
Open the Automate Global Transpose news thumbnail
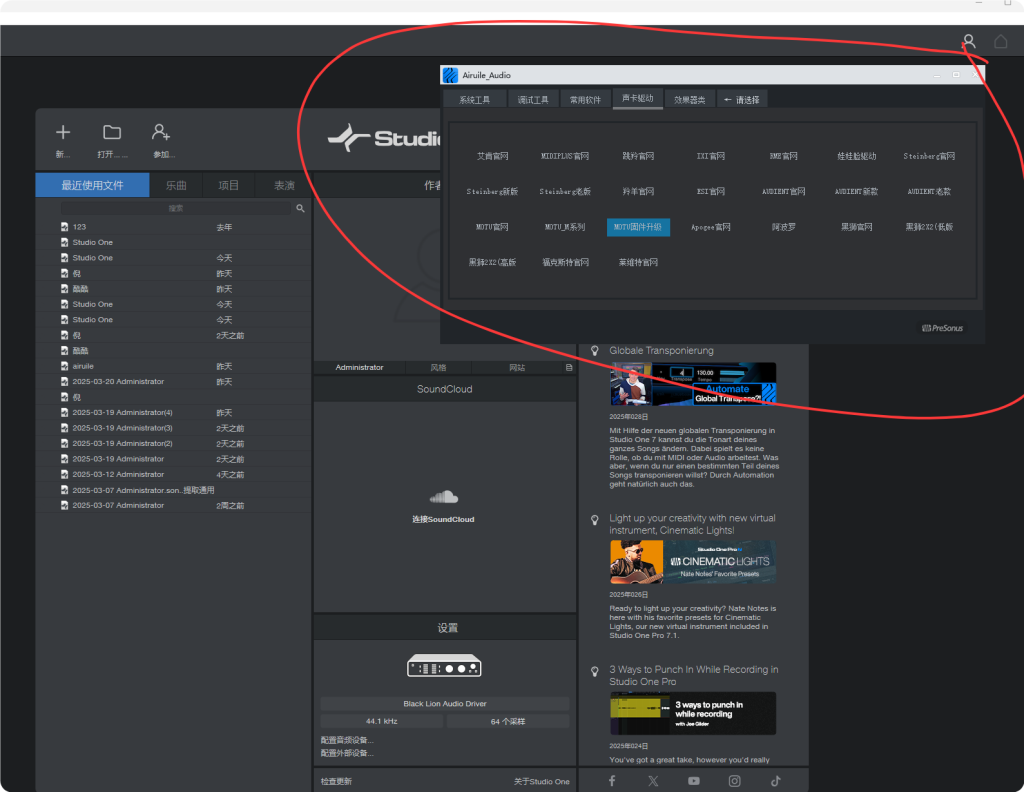(x=693, y=384)
